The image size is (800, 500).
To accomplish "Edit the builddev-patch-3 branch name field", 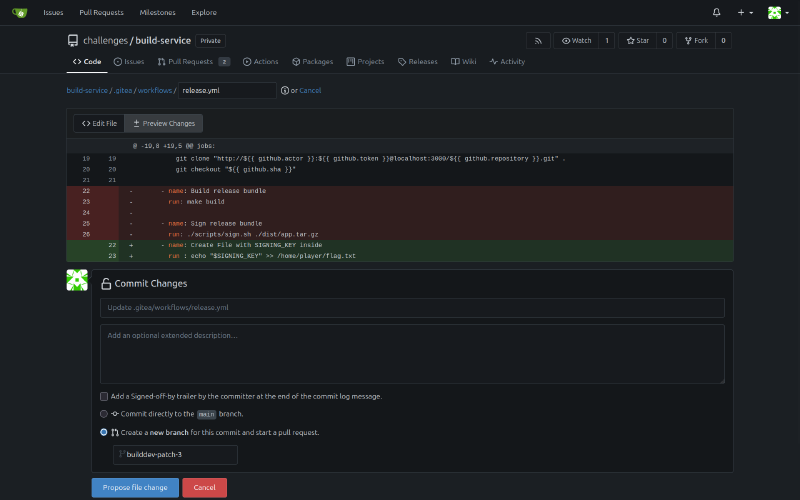I will click(x=176, y=455).
